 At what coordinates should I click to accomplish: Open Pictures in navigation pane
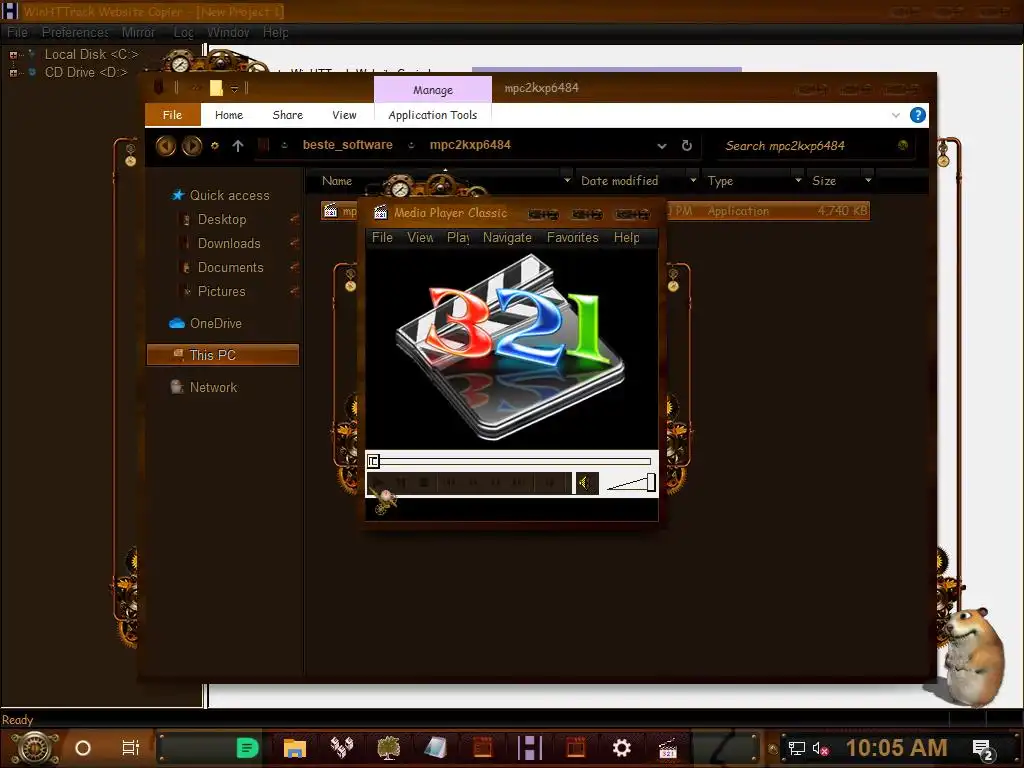coord(221,292)
